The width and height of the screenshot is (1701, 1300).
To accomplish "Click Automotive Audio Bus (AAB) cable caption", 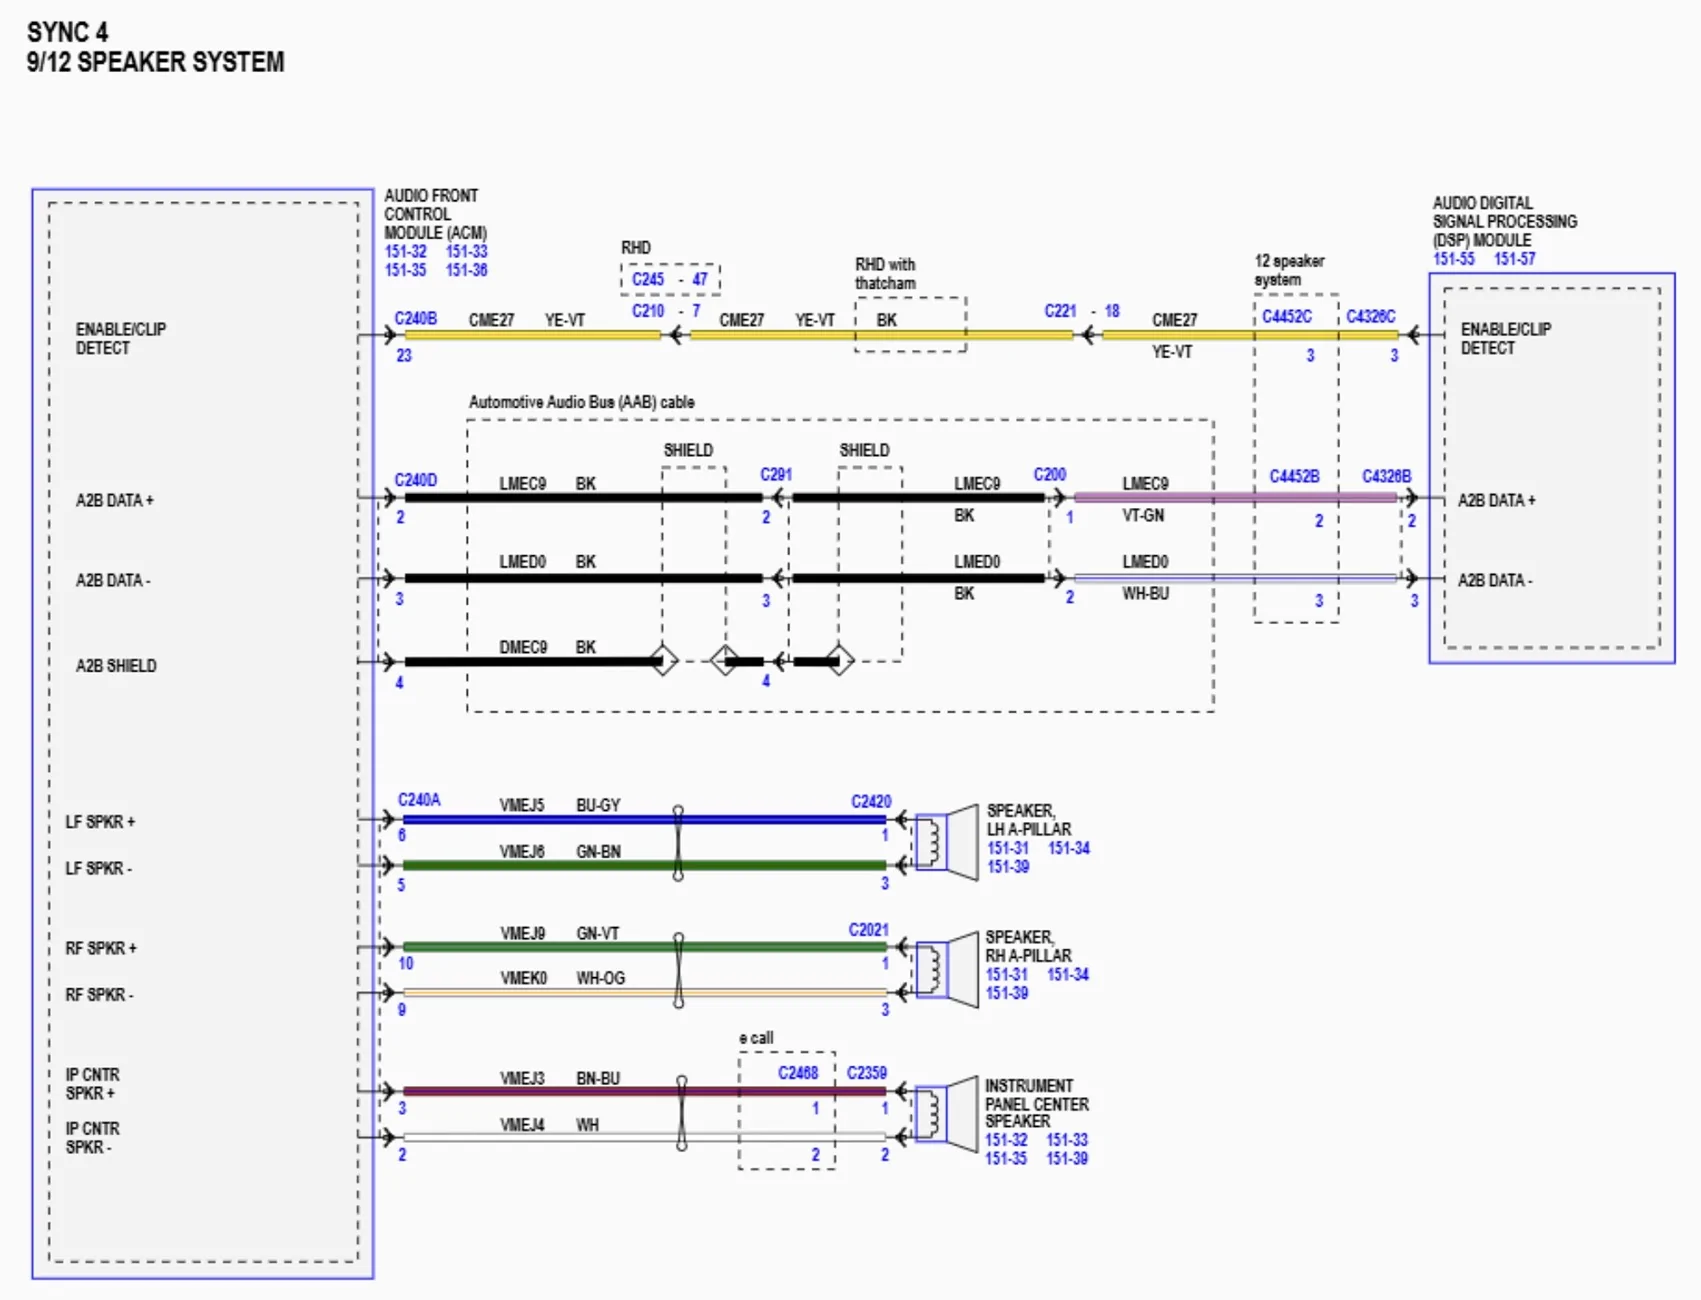I will pos(582,402).
